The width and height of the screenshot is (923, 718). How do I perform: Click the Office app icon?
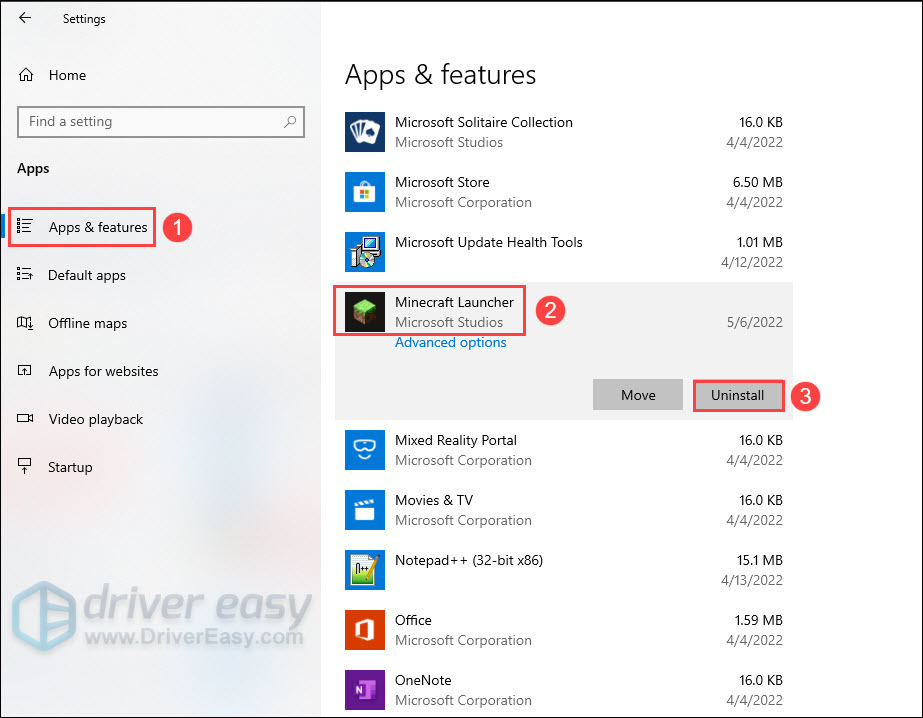pos(365,630)
